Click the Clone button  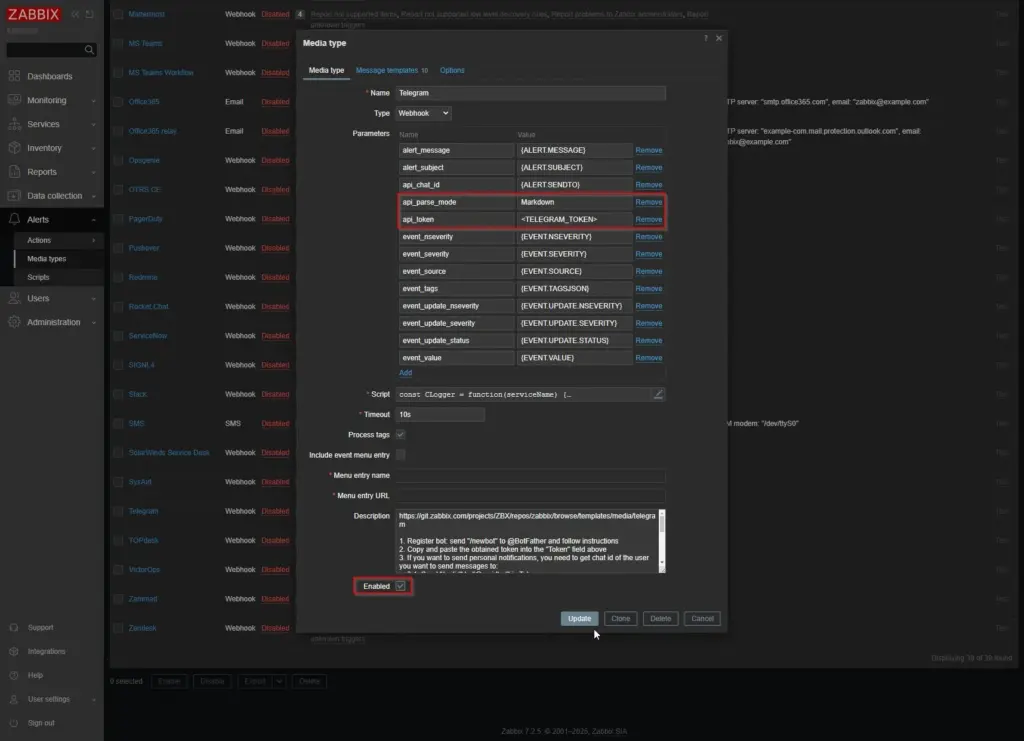[x=620, y=618]
